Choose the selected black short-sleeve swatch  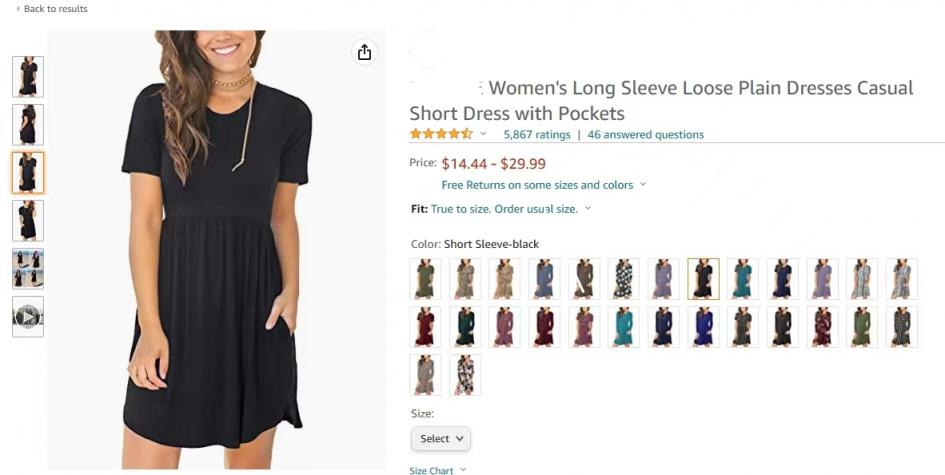click(703, 278)
